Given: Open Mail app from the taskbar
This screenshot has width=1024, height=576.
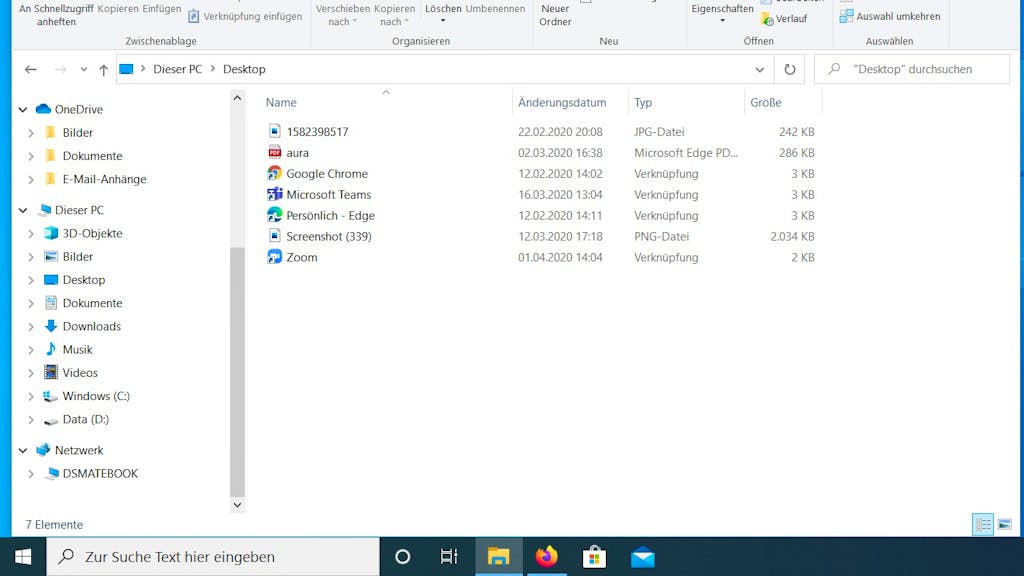Looking at the screenshot, I should (643, 556).
